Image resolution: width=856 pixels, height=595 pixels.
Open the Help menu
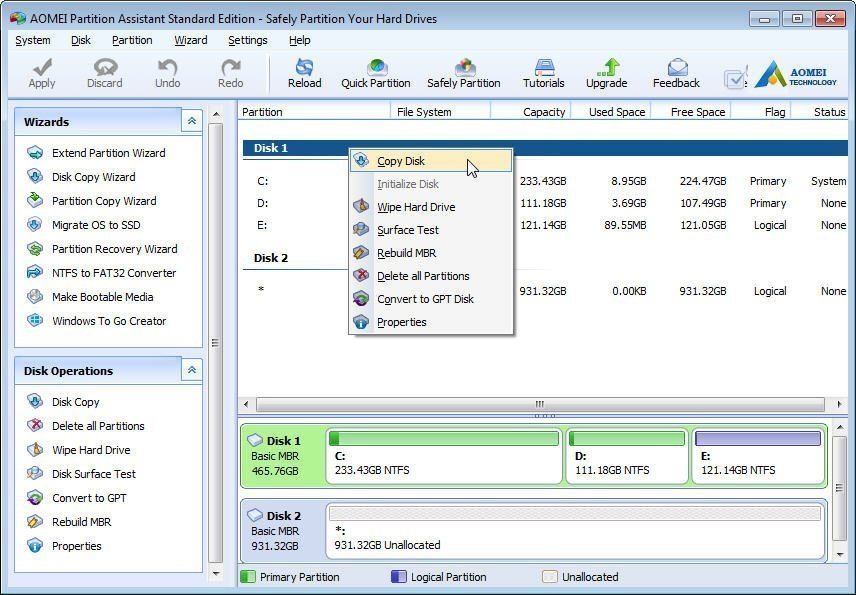(x=300, y=40)
